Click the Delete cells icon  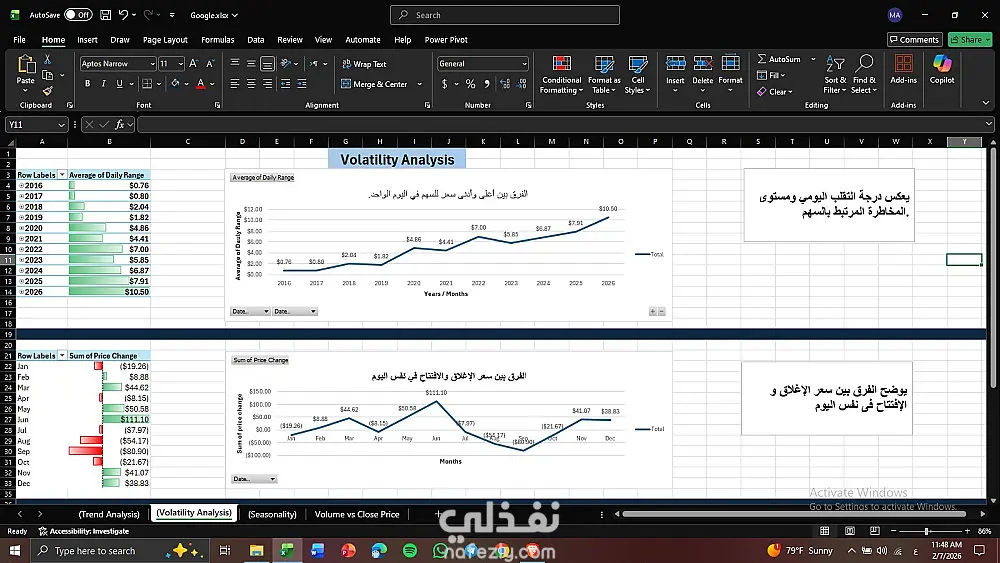(x=703, y=64)
